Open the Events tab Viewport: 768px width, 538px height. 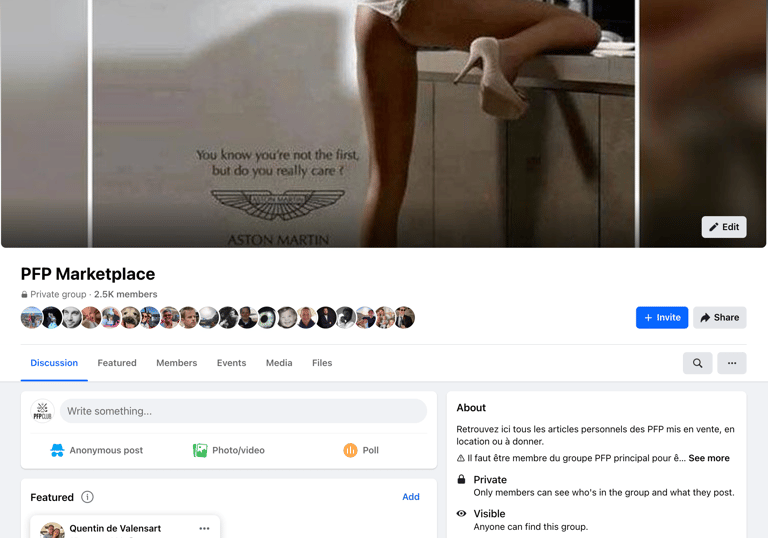(x=231, y=363)
